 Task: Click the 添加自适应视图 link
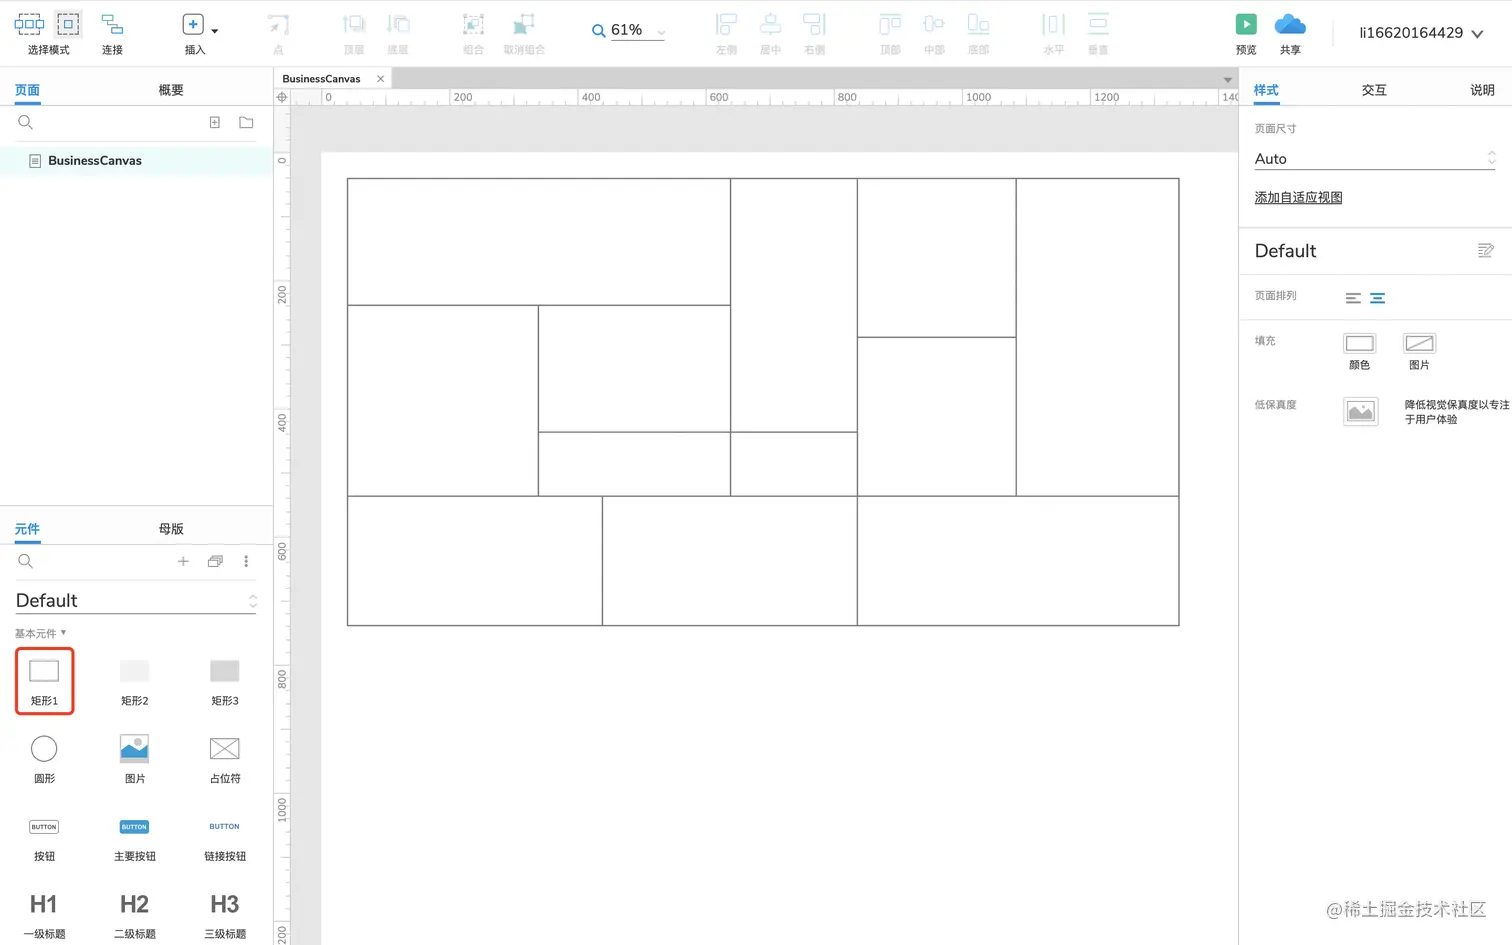click(x=1298, y=198)
